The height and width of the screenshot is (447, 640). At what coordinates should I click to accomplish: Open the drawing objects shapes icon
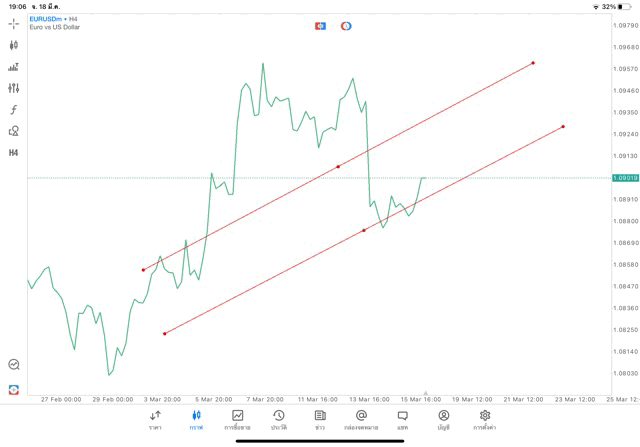(14, 131)
